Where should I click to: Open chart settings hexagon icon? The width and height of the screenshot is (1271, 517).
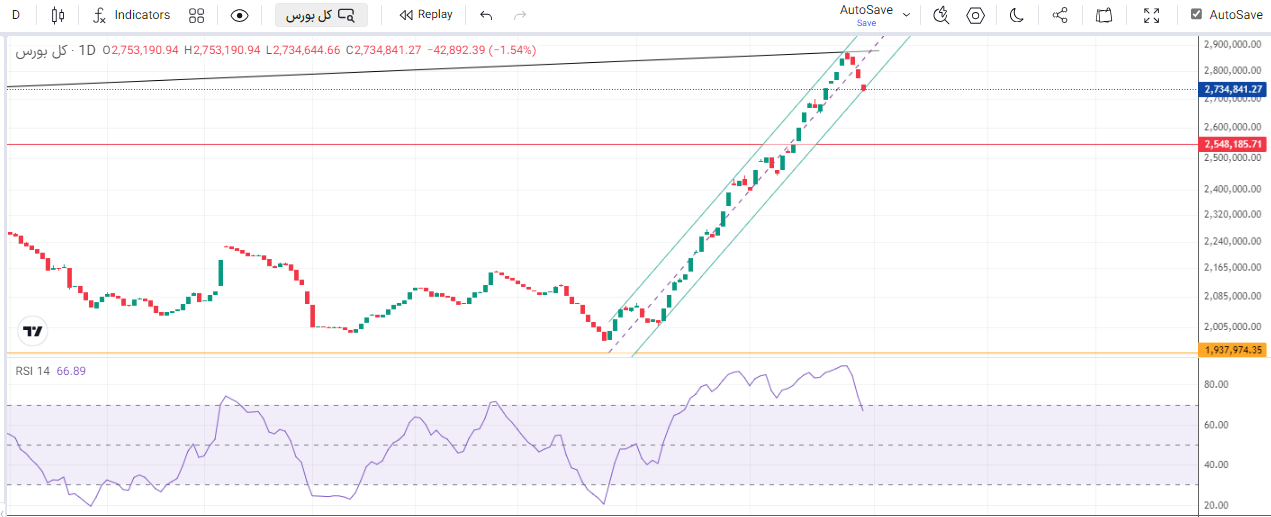[976, 15]
